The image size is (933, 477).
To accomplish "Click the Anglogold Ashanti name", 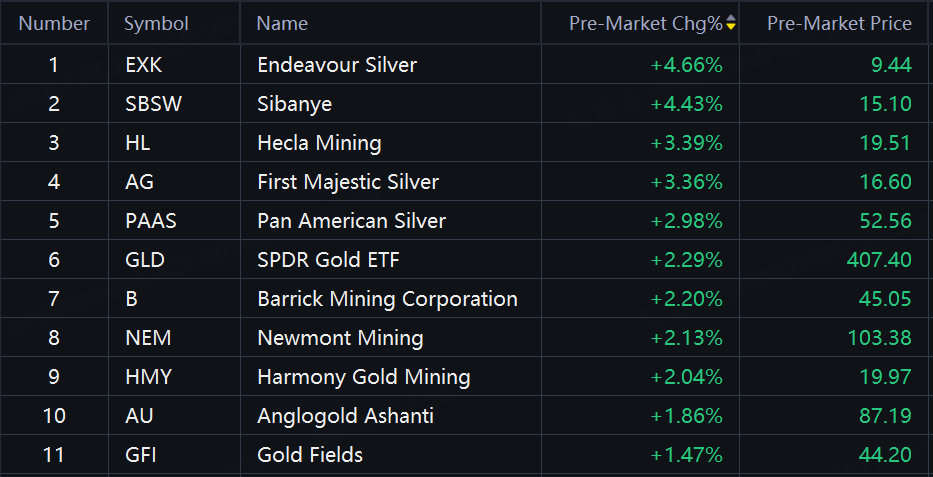I will [345, 416].
